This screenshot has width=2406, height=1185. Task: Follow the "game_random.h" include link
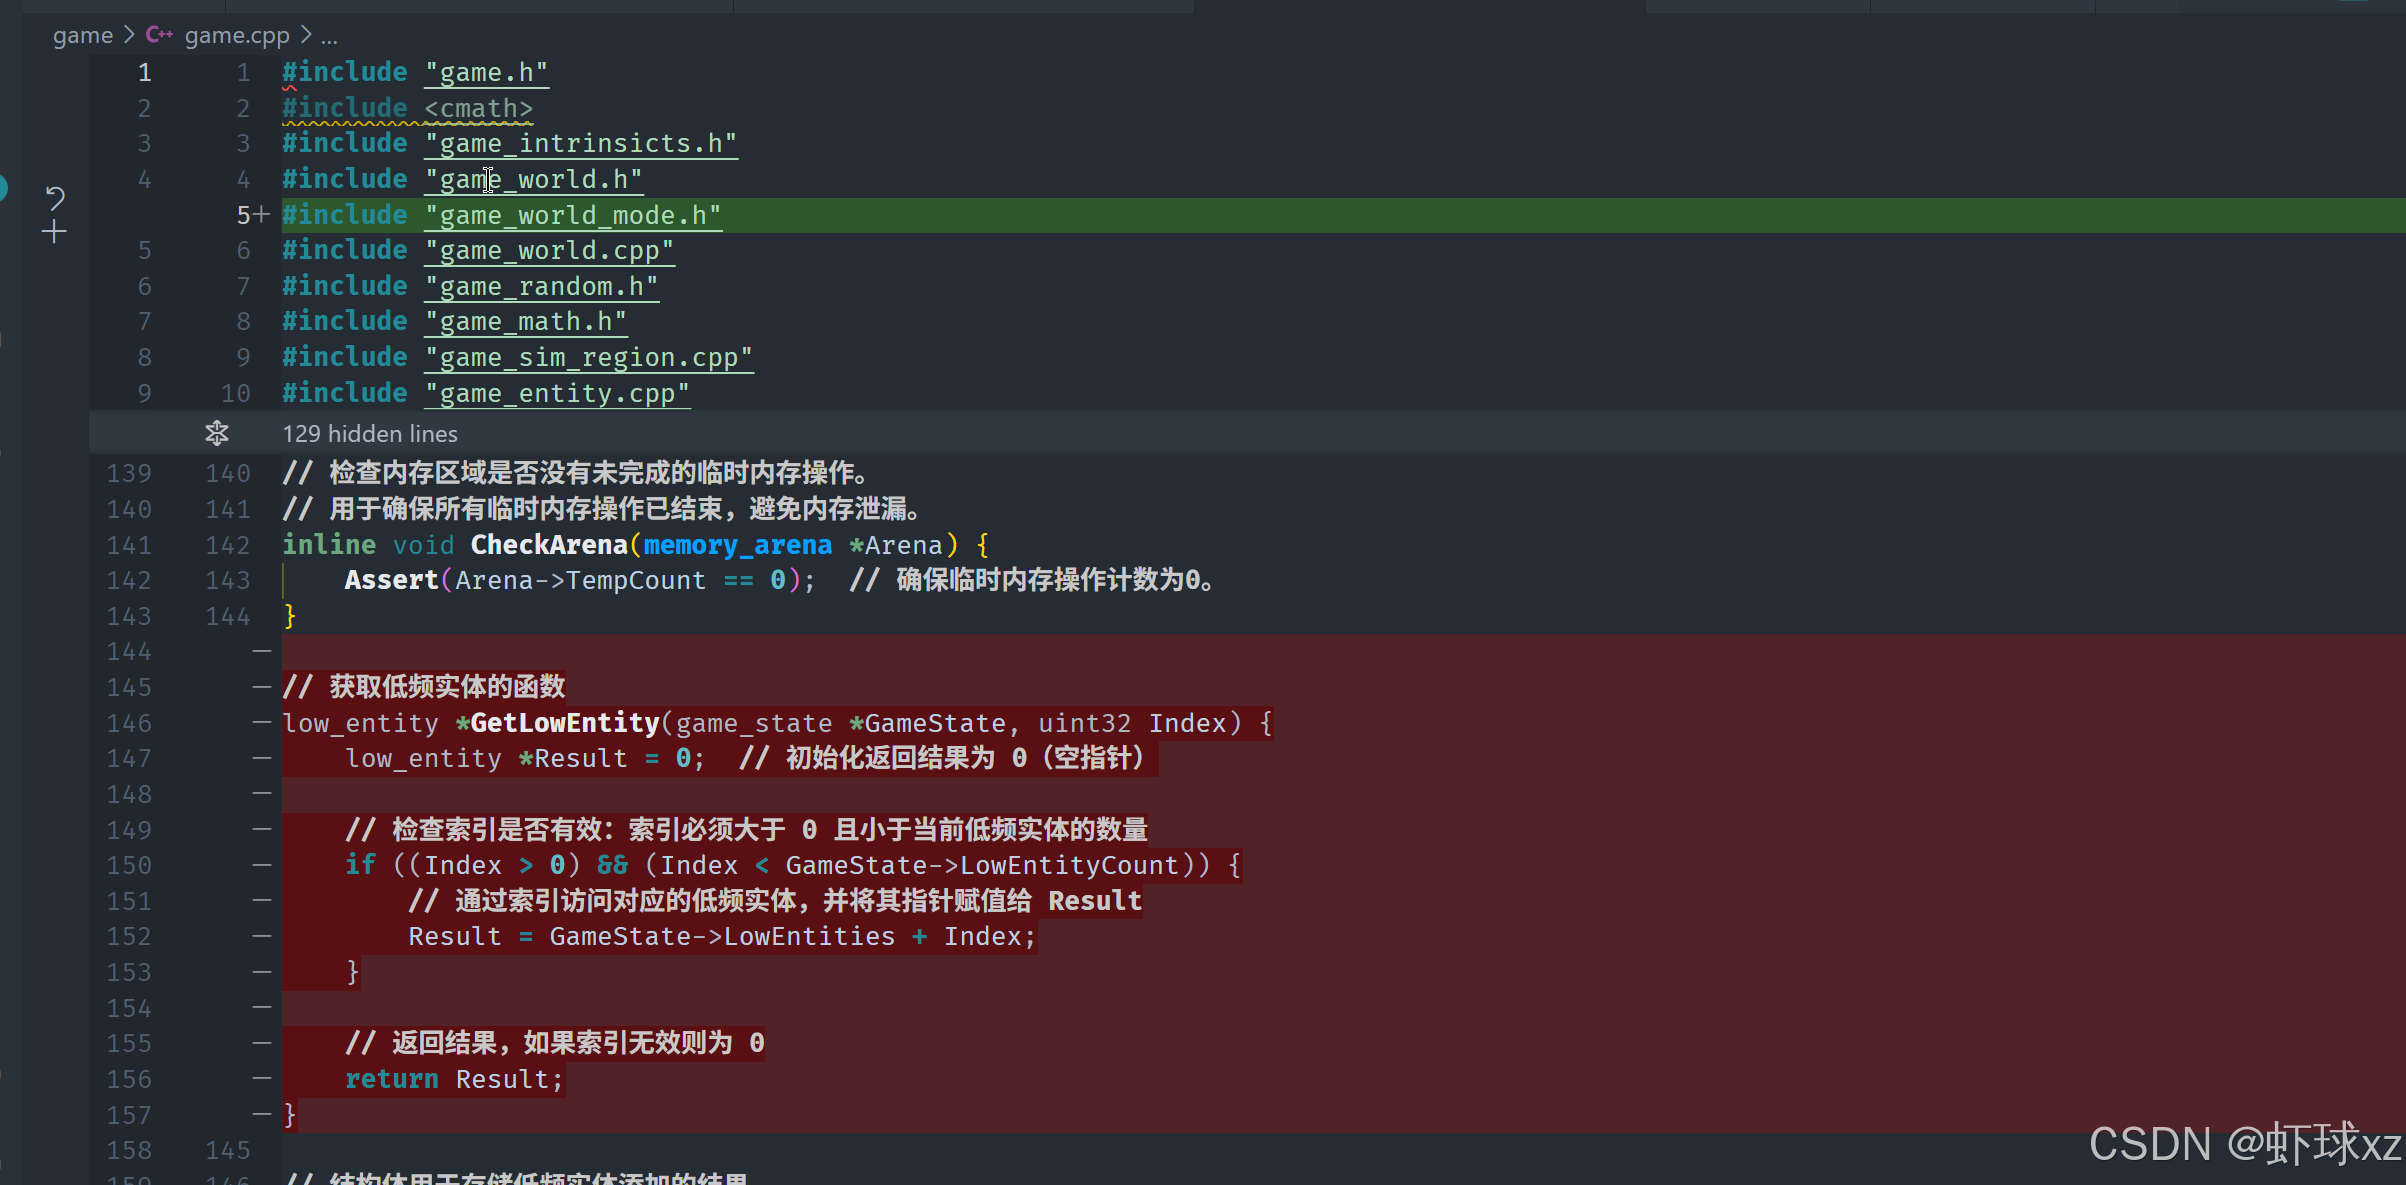pyautogui.click(x=541, y=286)
